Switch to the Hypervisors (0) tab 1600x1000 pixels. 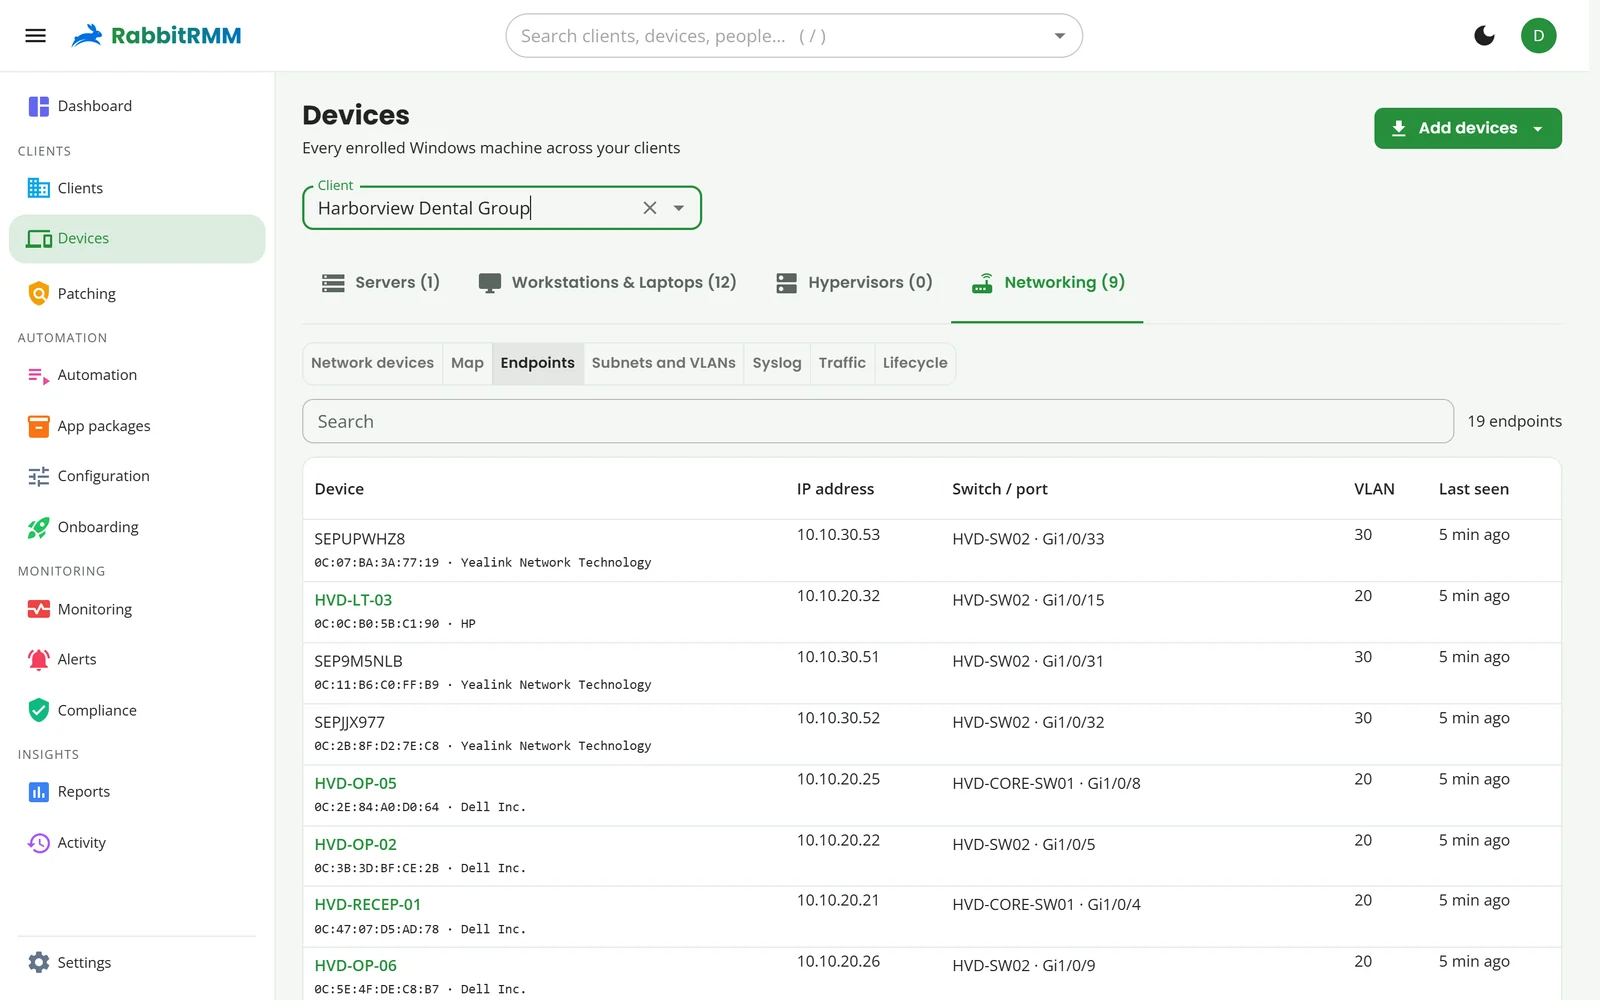854,283
